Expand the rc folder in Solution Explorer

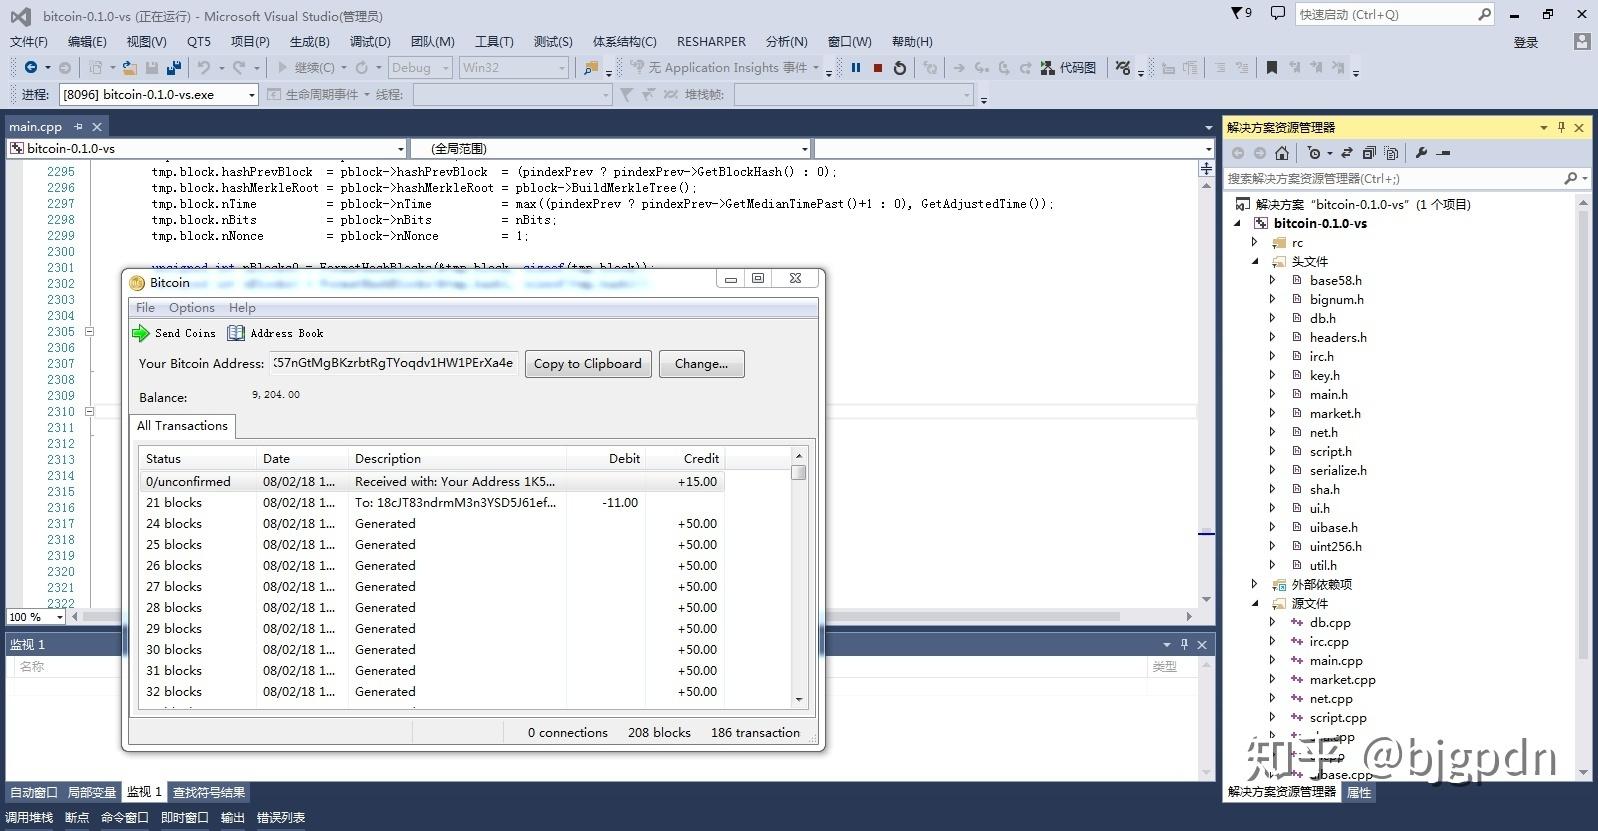pyautogui.click(x=1254, y=242)
